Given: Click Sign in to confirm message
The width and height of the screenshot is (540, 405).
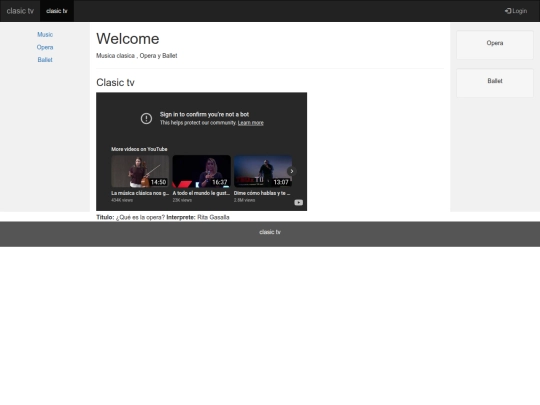Looking at the screenshot, I should coord(204,114).
